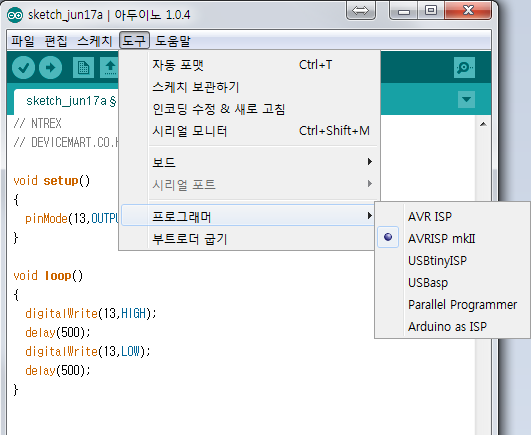Click the Upload arrow toolbar icon
Image resolution: width=531 pixels, height=435 pixels.
click(50, 68)
